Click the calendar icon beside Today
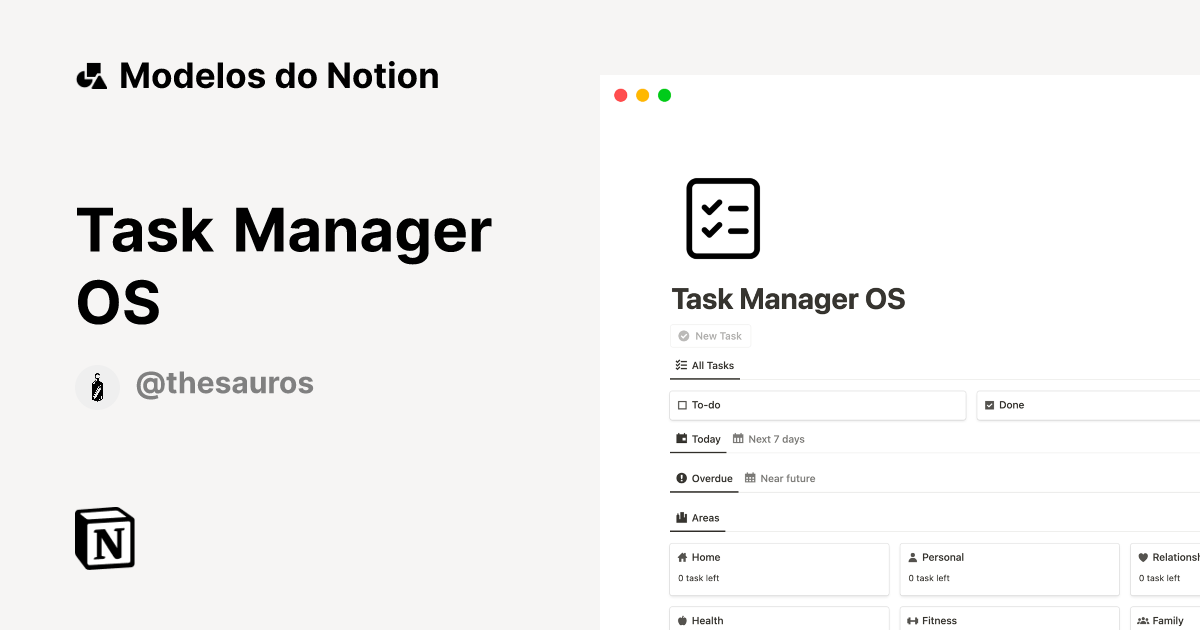Screen dimensions: 1200x630 coord(682,439)
